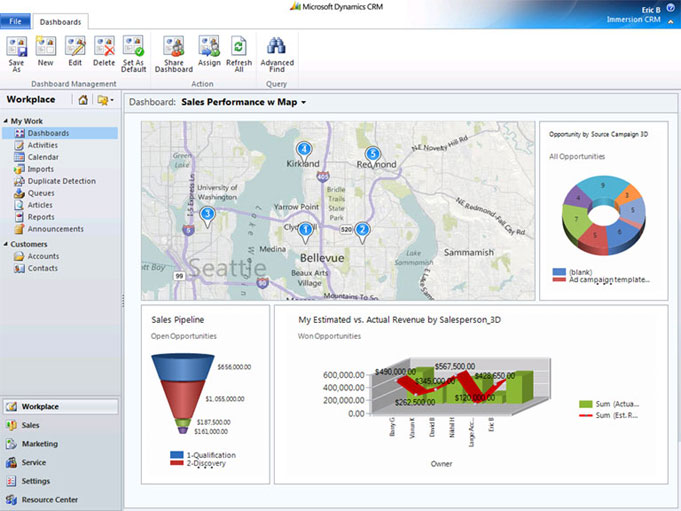Image resolution: width=681 pixels, height=511 pixels.
Task: Open the File menu tab
Action: pyautogui.click(x=16, y=21)
